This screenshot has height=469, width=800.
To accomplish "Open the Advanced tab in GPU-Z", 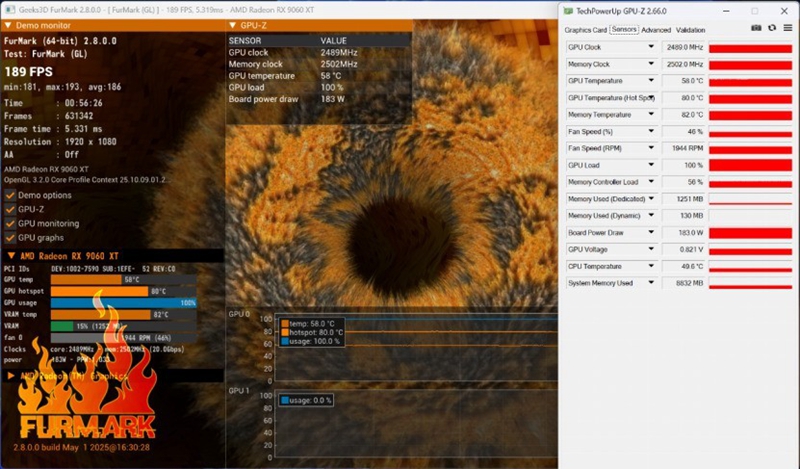I will [656, 30].
